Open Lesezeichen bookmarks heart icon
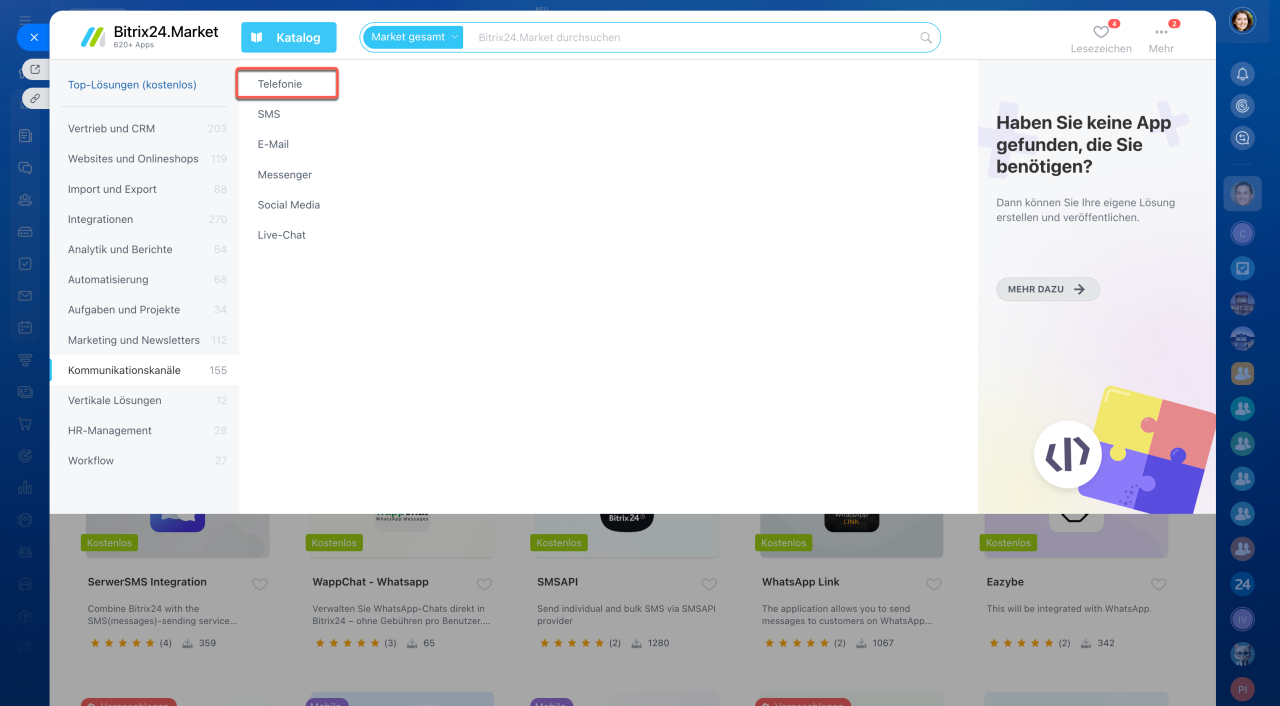1280x706 pixels. pos(1100,32)
